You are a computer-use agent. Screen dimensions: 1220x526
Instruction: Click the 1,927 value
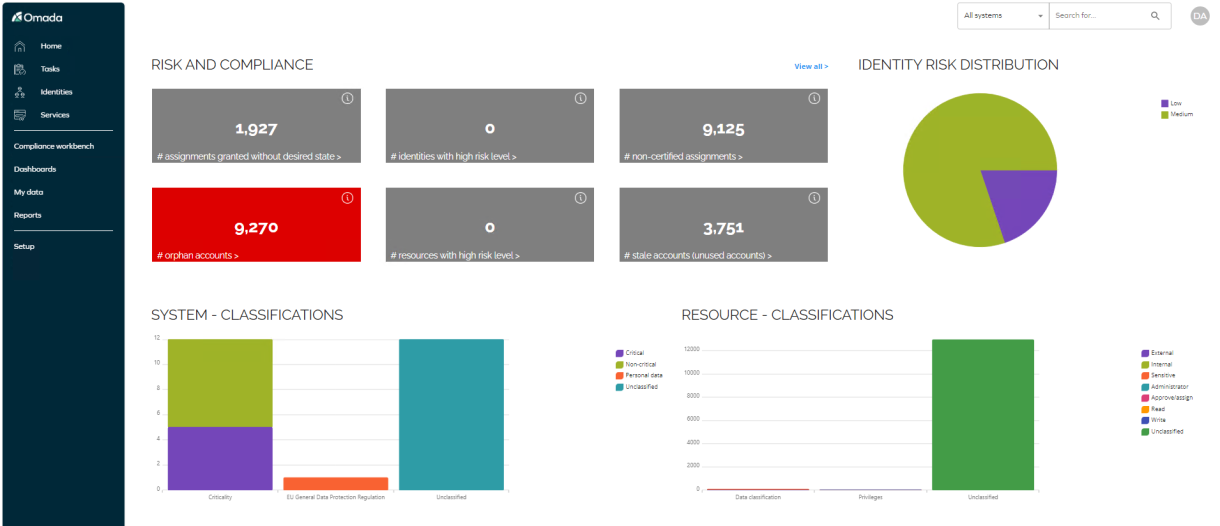(x=256, y=129)
